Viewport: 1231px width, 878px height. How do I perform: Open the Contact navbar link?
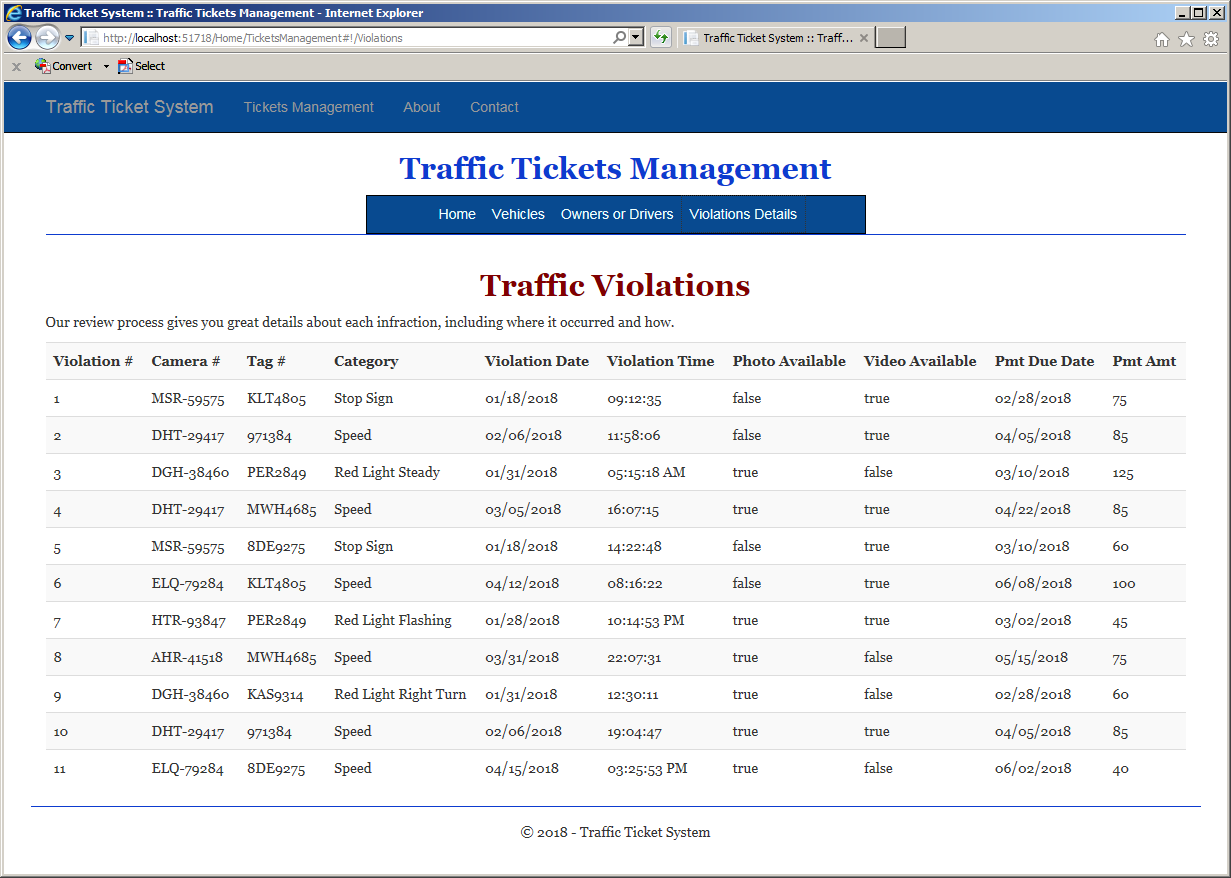tap(494, 107)
